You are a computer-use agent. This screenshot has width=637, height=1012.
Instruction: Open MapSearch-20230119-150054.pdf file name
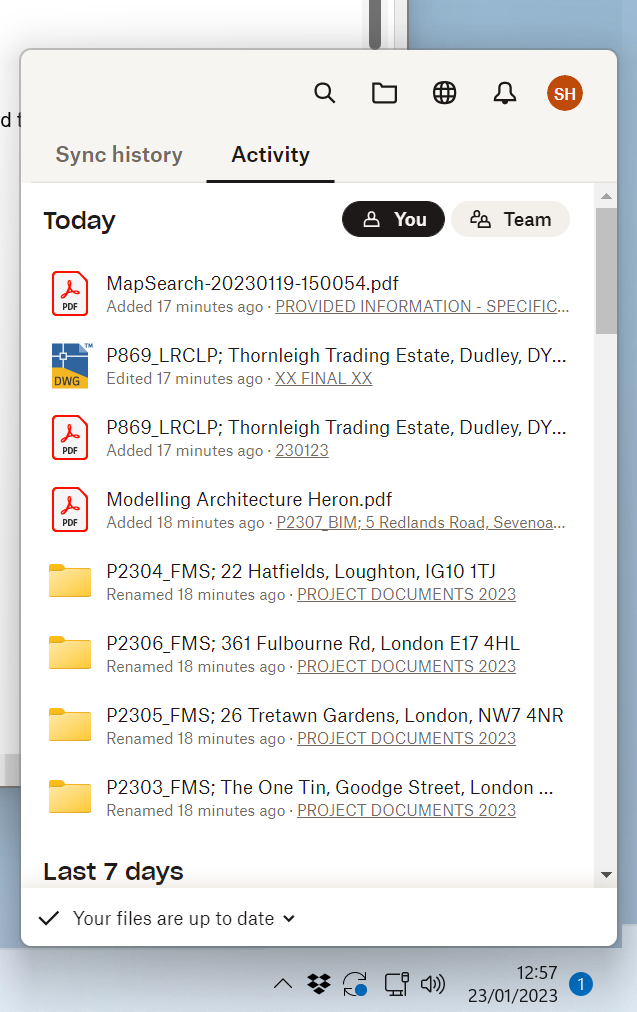click(x=252, y=283)
